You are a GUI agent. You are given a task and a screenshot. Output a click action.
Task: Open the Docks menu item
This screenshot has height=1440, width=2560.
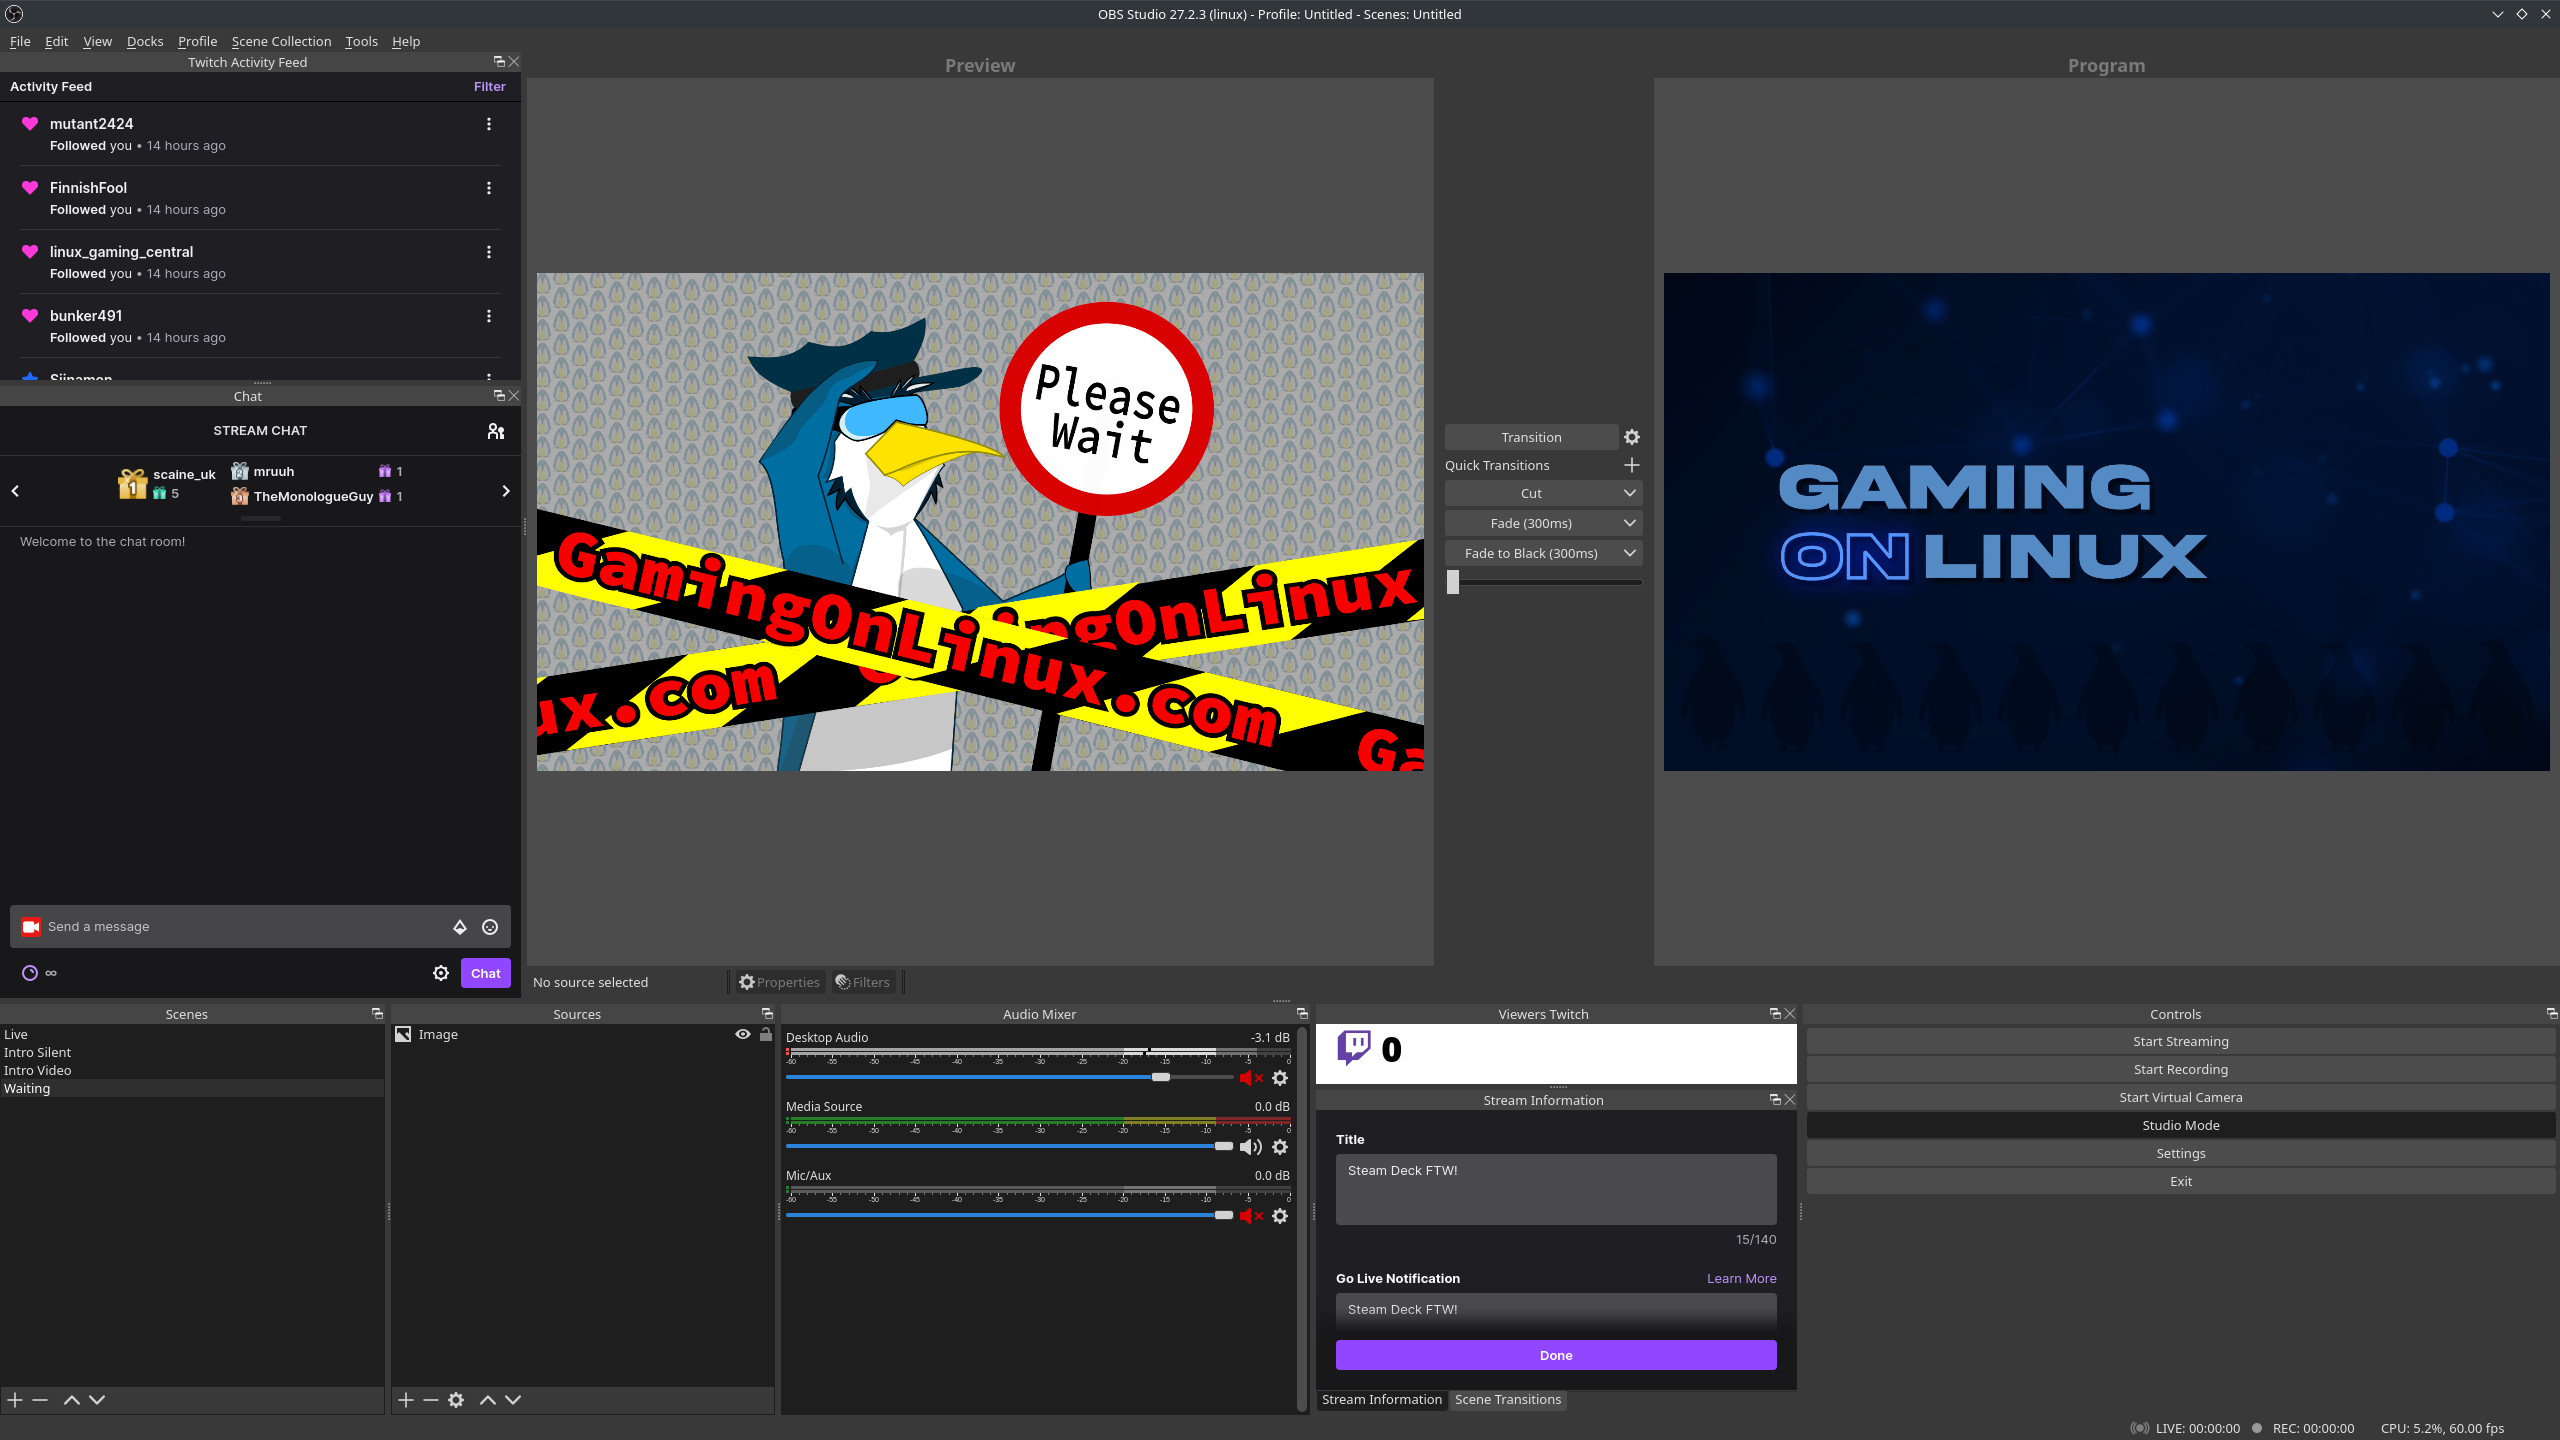tap(144, 39)
